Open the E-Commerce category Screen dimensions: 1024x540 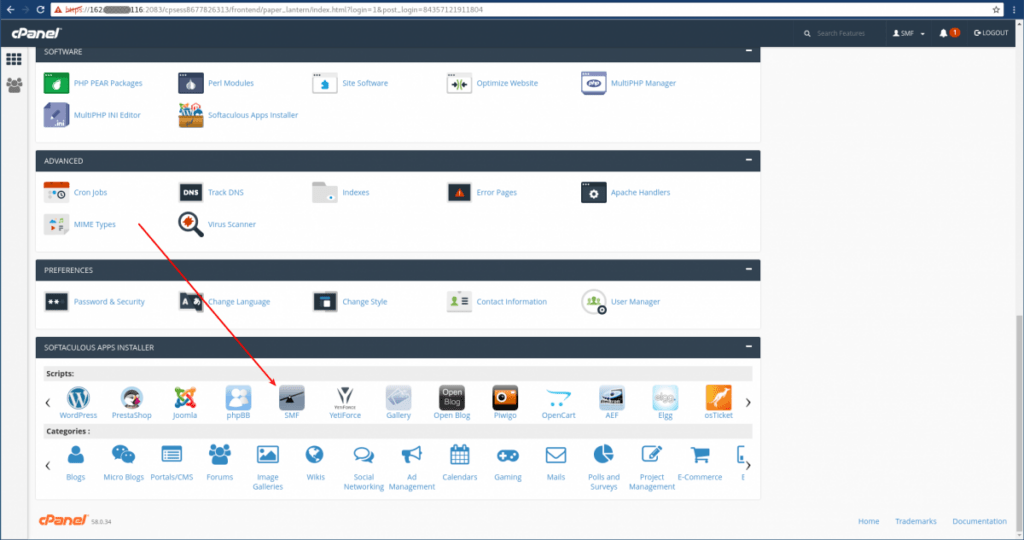pos(699,462)
